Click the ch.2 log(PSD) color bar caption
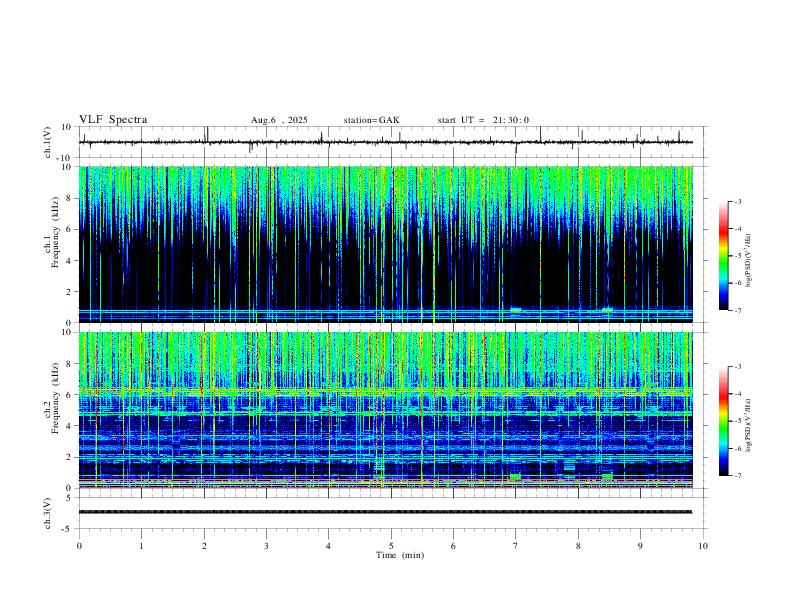This screenshot has height=612, width=792. [x=749, y=425]
